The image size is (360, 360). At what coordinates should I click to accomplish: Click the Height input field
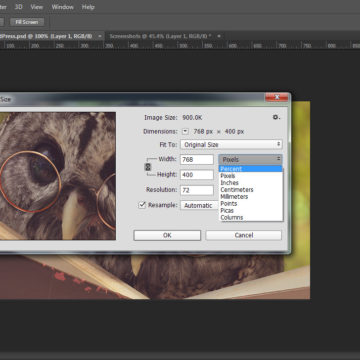(x=197, y=175)
